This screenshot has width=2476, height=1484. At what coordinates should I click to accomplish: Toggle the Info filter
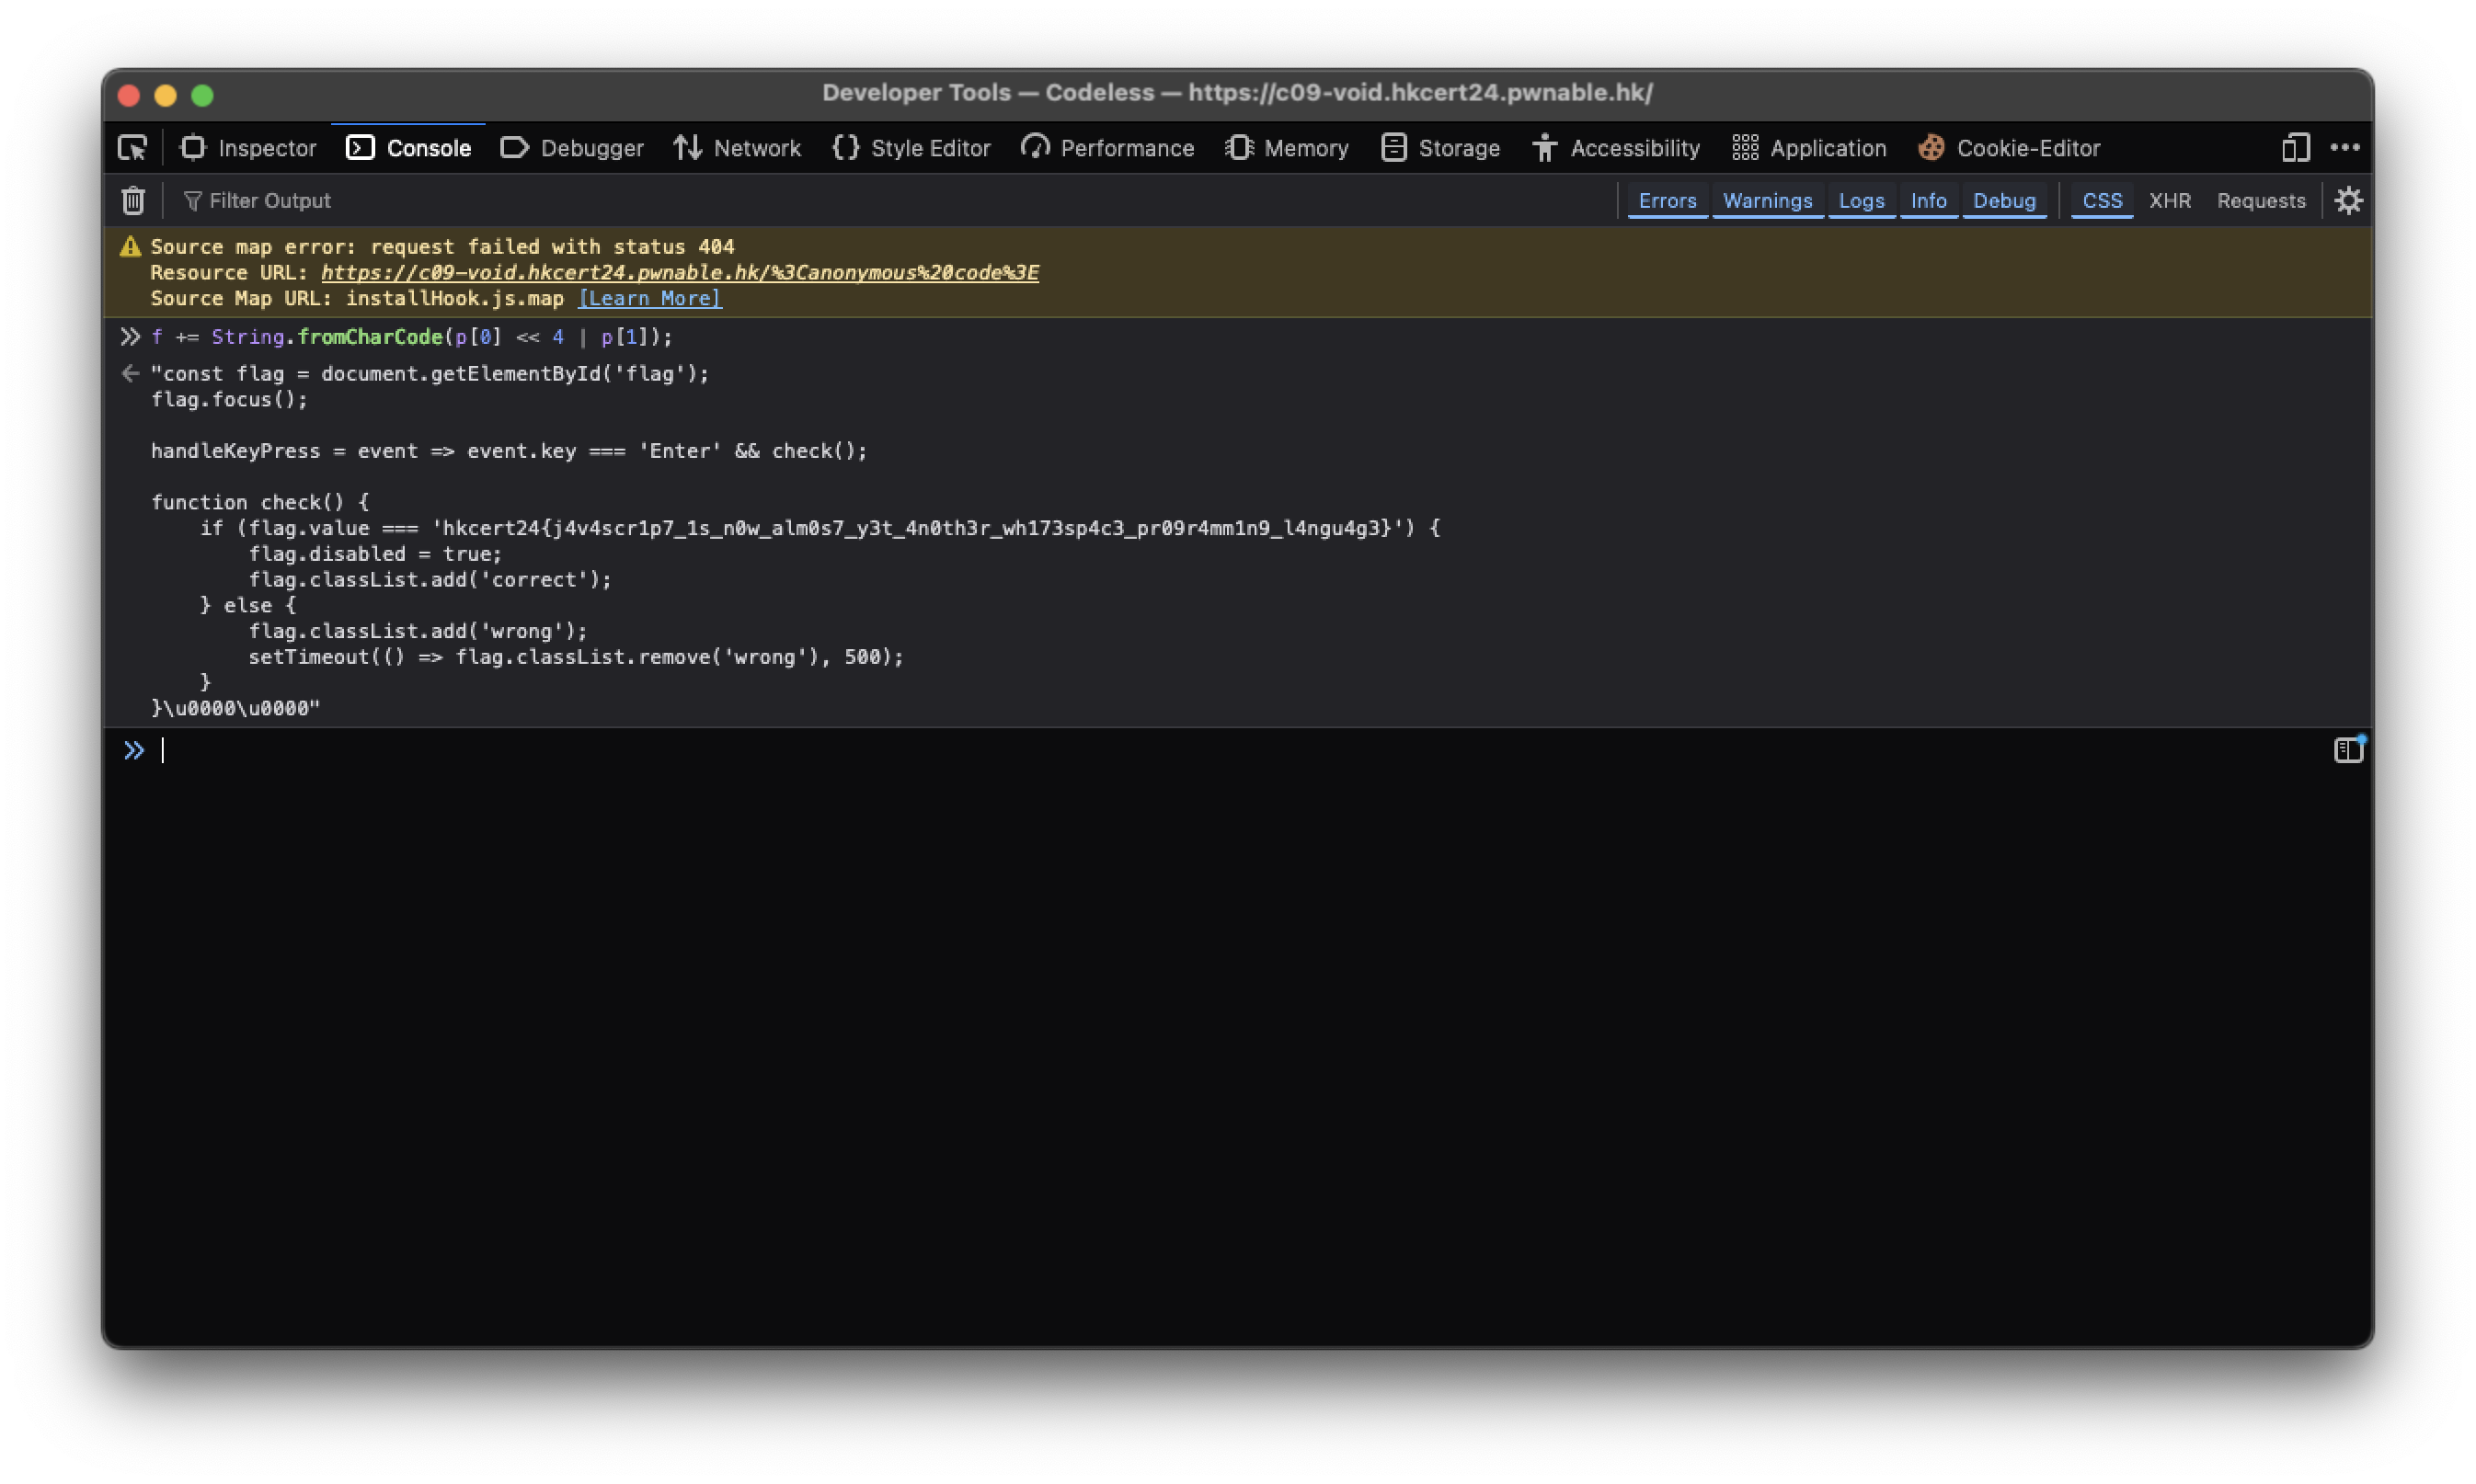click(1928, 201)
